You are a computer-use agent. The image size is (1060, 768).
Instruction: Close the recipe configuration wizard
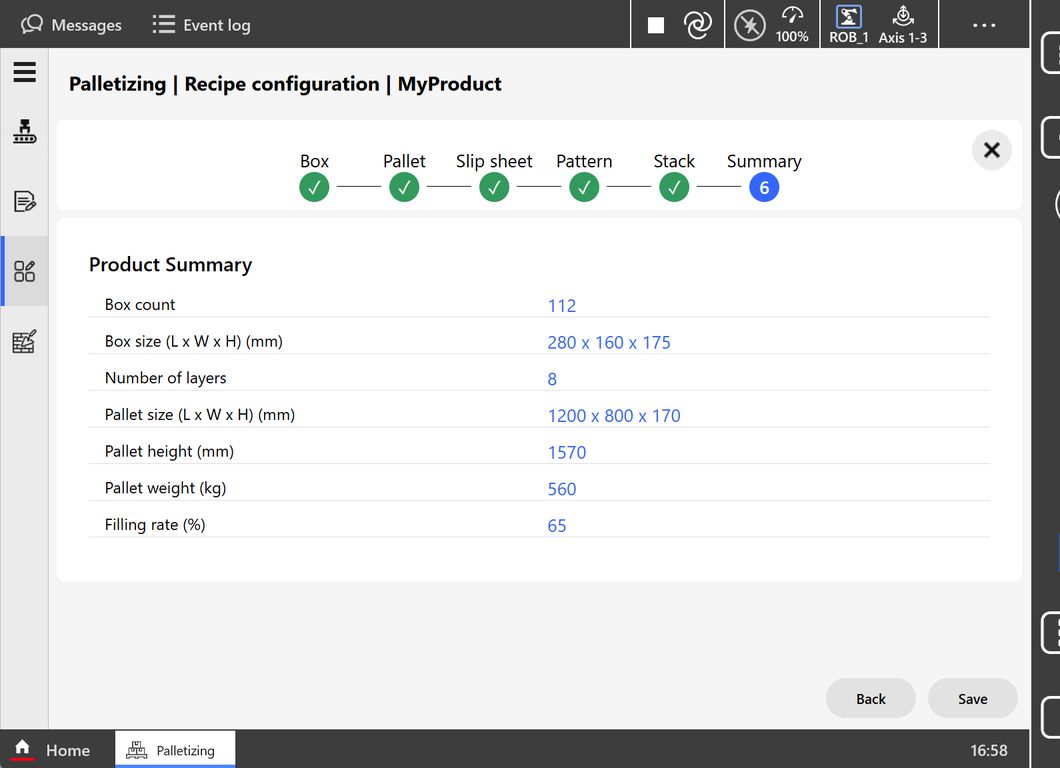(992, 149)
